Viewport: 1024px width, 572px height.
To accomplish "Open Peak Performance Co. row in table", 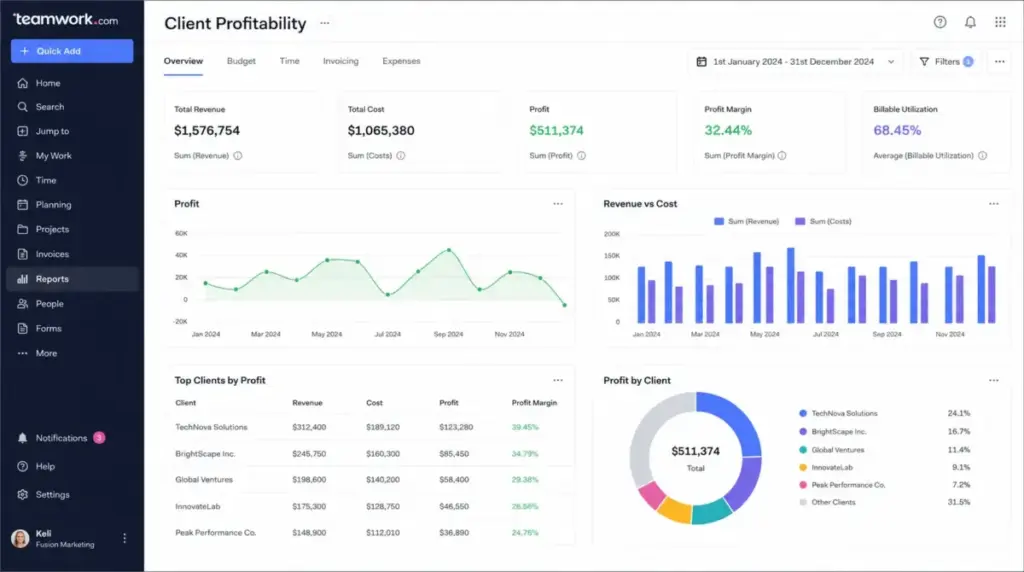I will tap(370, 532).
